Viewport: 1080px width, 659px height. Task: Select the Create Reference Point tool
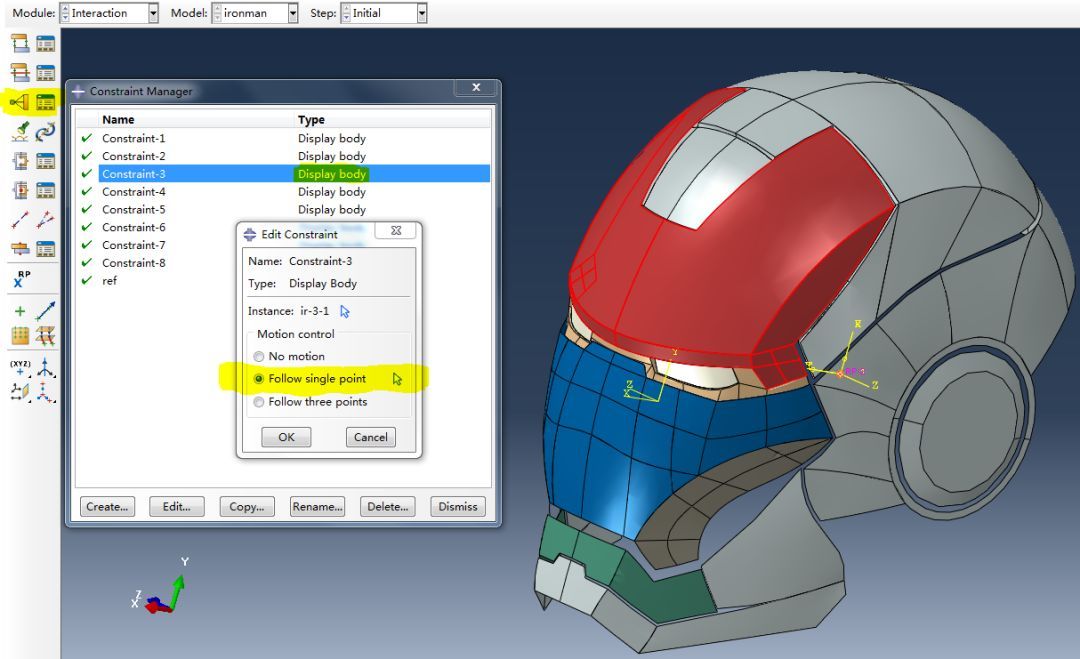(21, 279)
